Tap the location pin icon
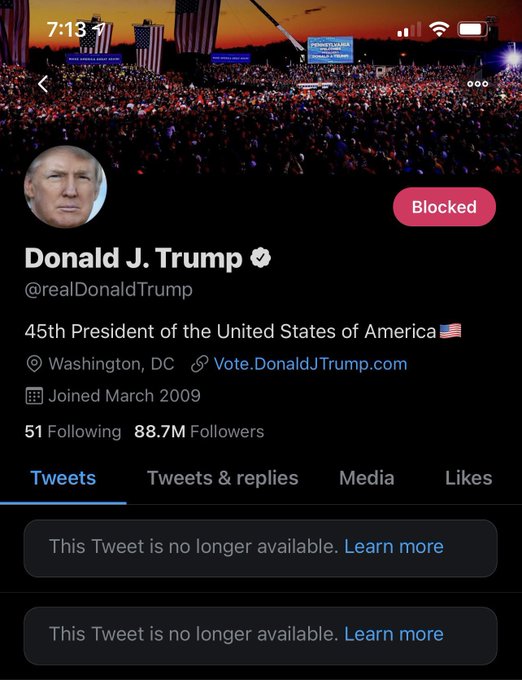Viewport: 522px width, 680px height. [34, 364]
